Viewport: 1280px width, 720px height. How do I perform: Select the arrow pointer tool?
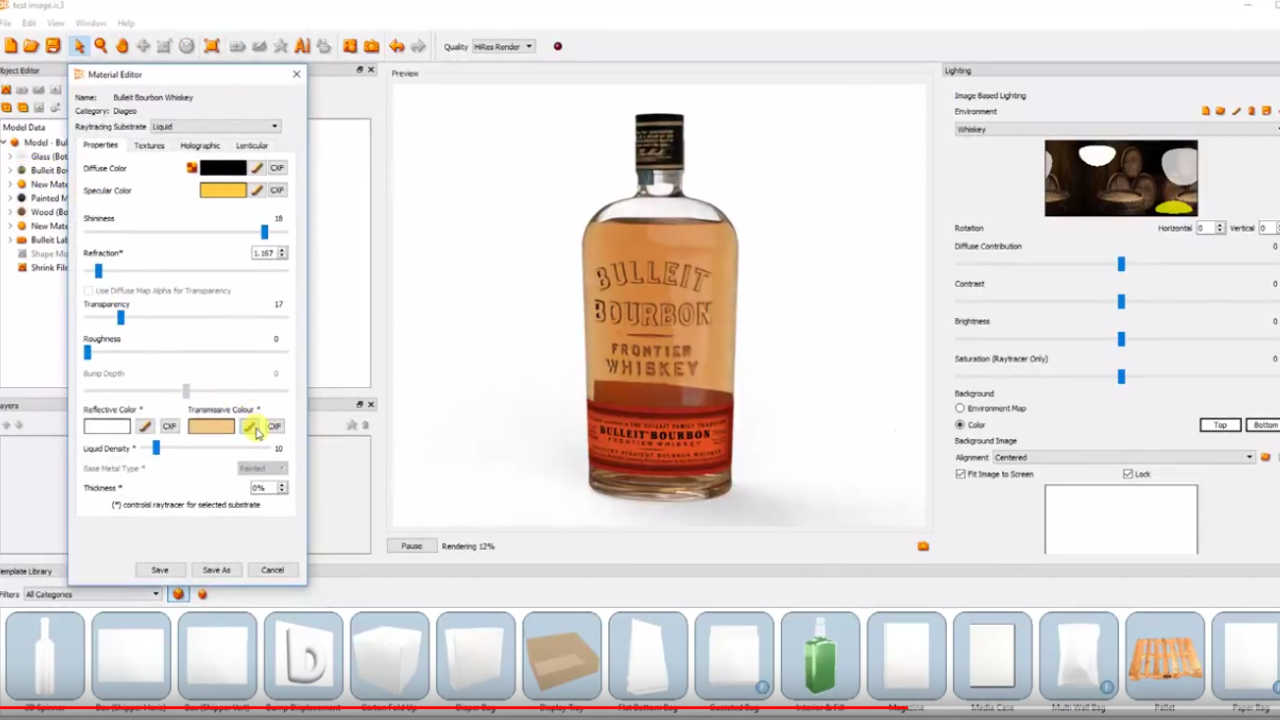tap(79, 46)
